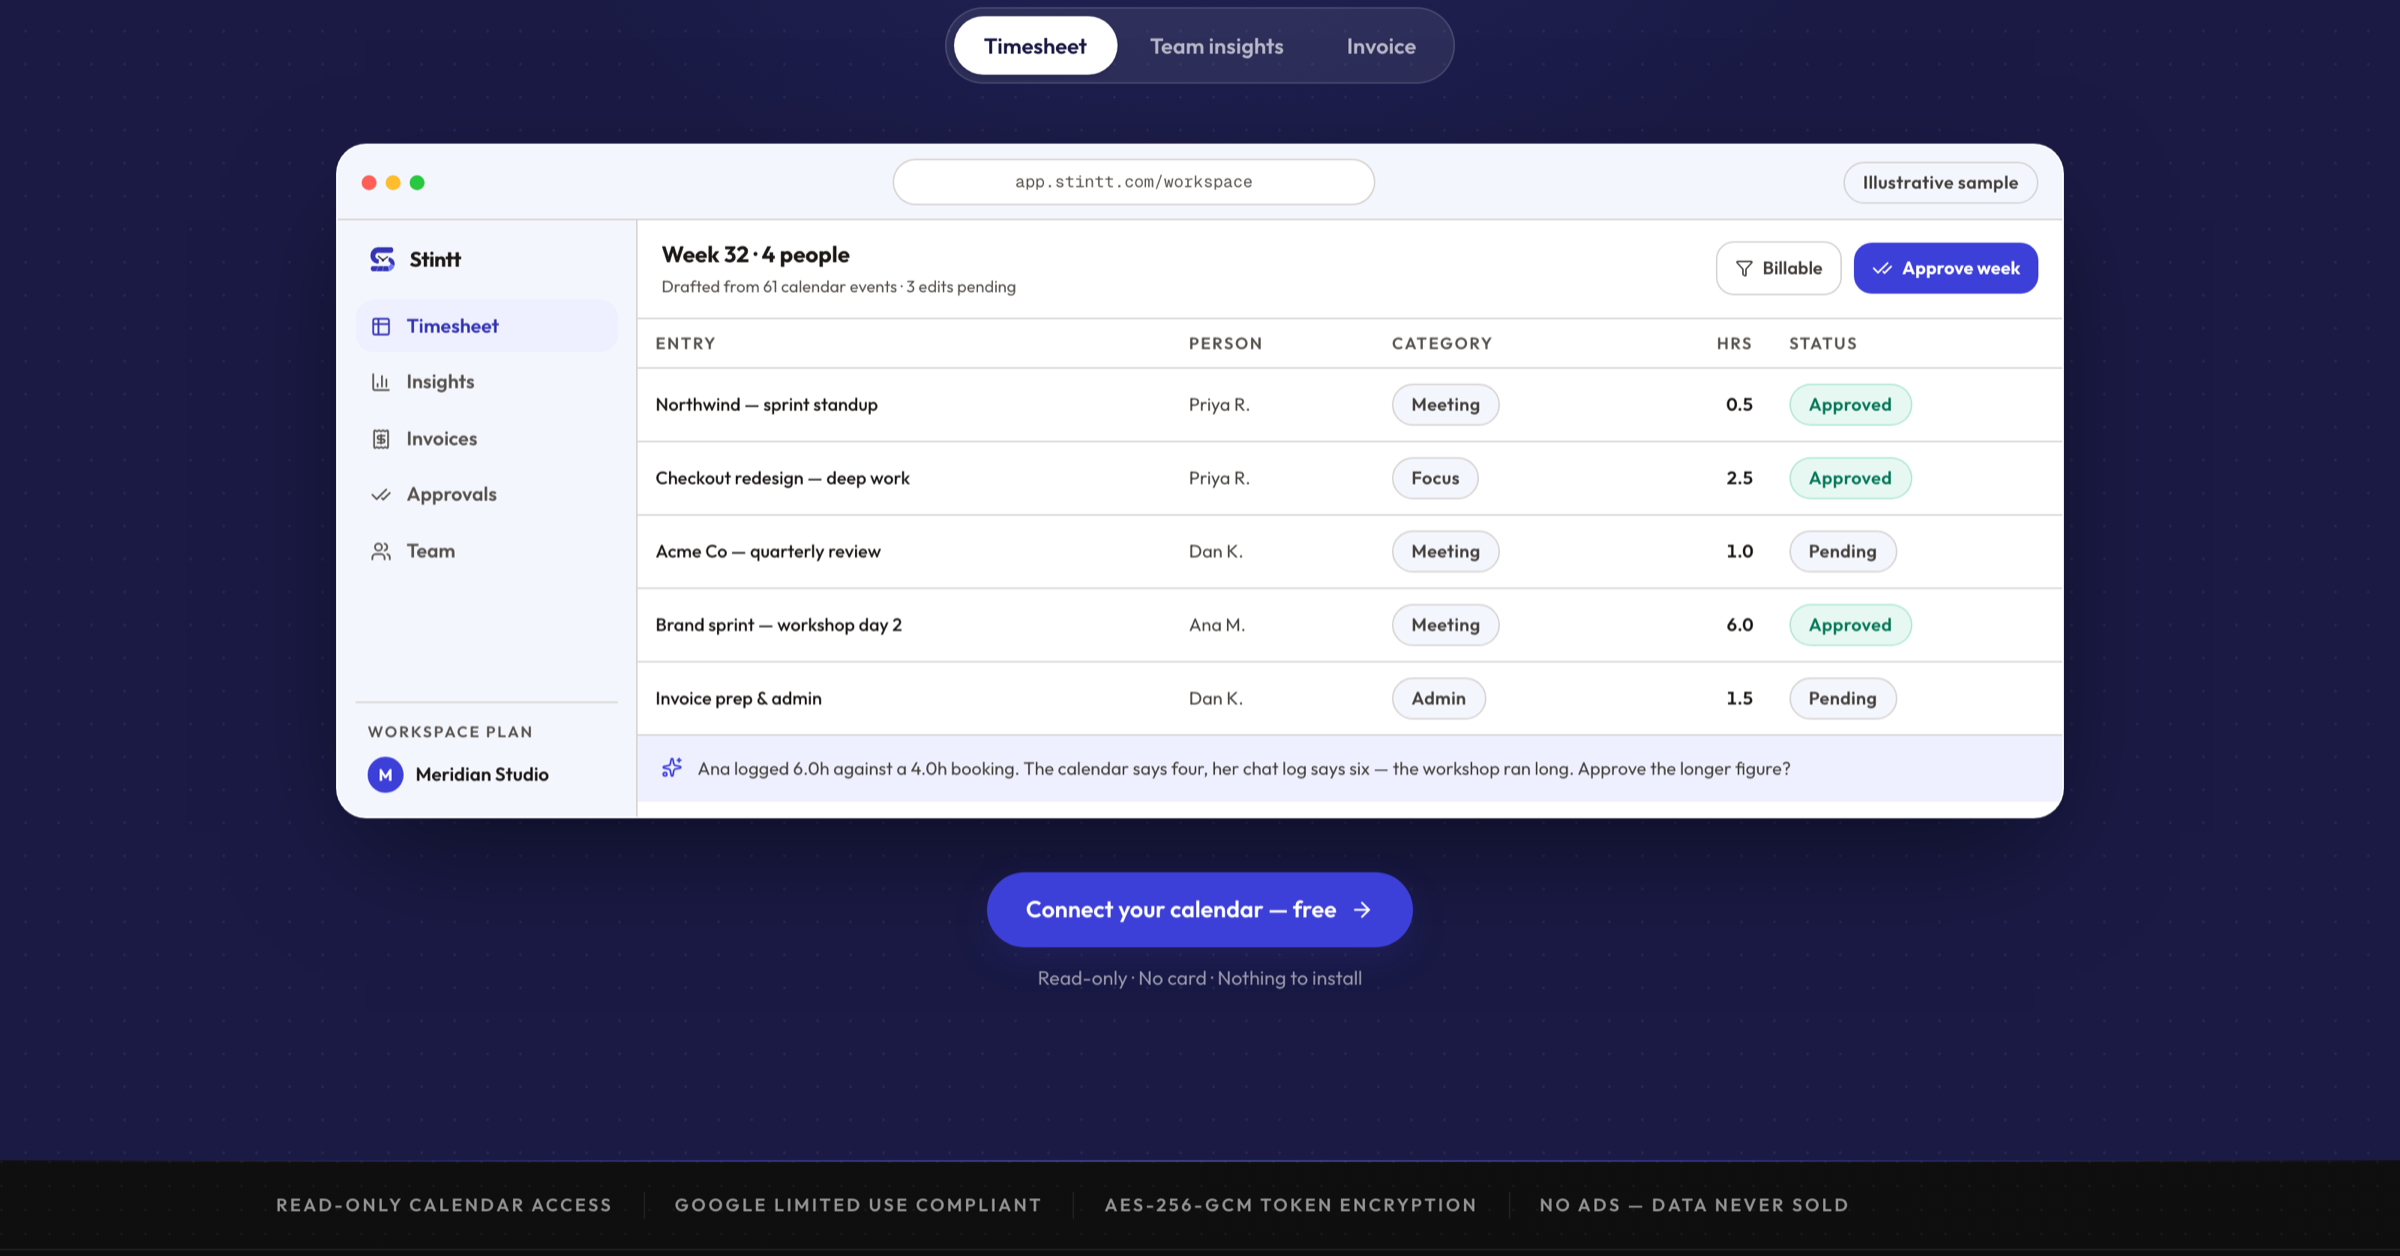Screen dimensions: 2400x1256
Task: Switch to the Invoice tab
Action: click(1381, 46)
